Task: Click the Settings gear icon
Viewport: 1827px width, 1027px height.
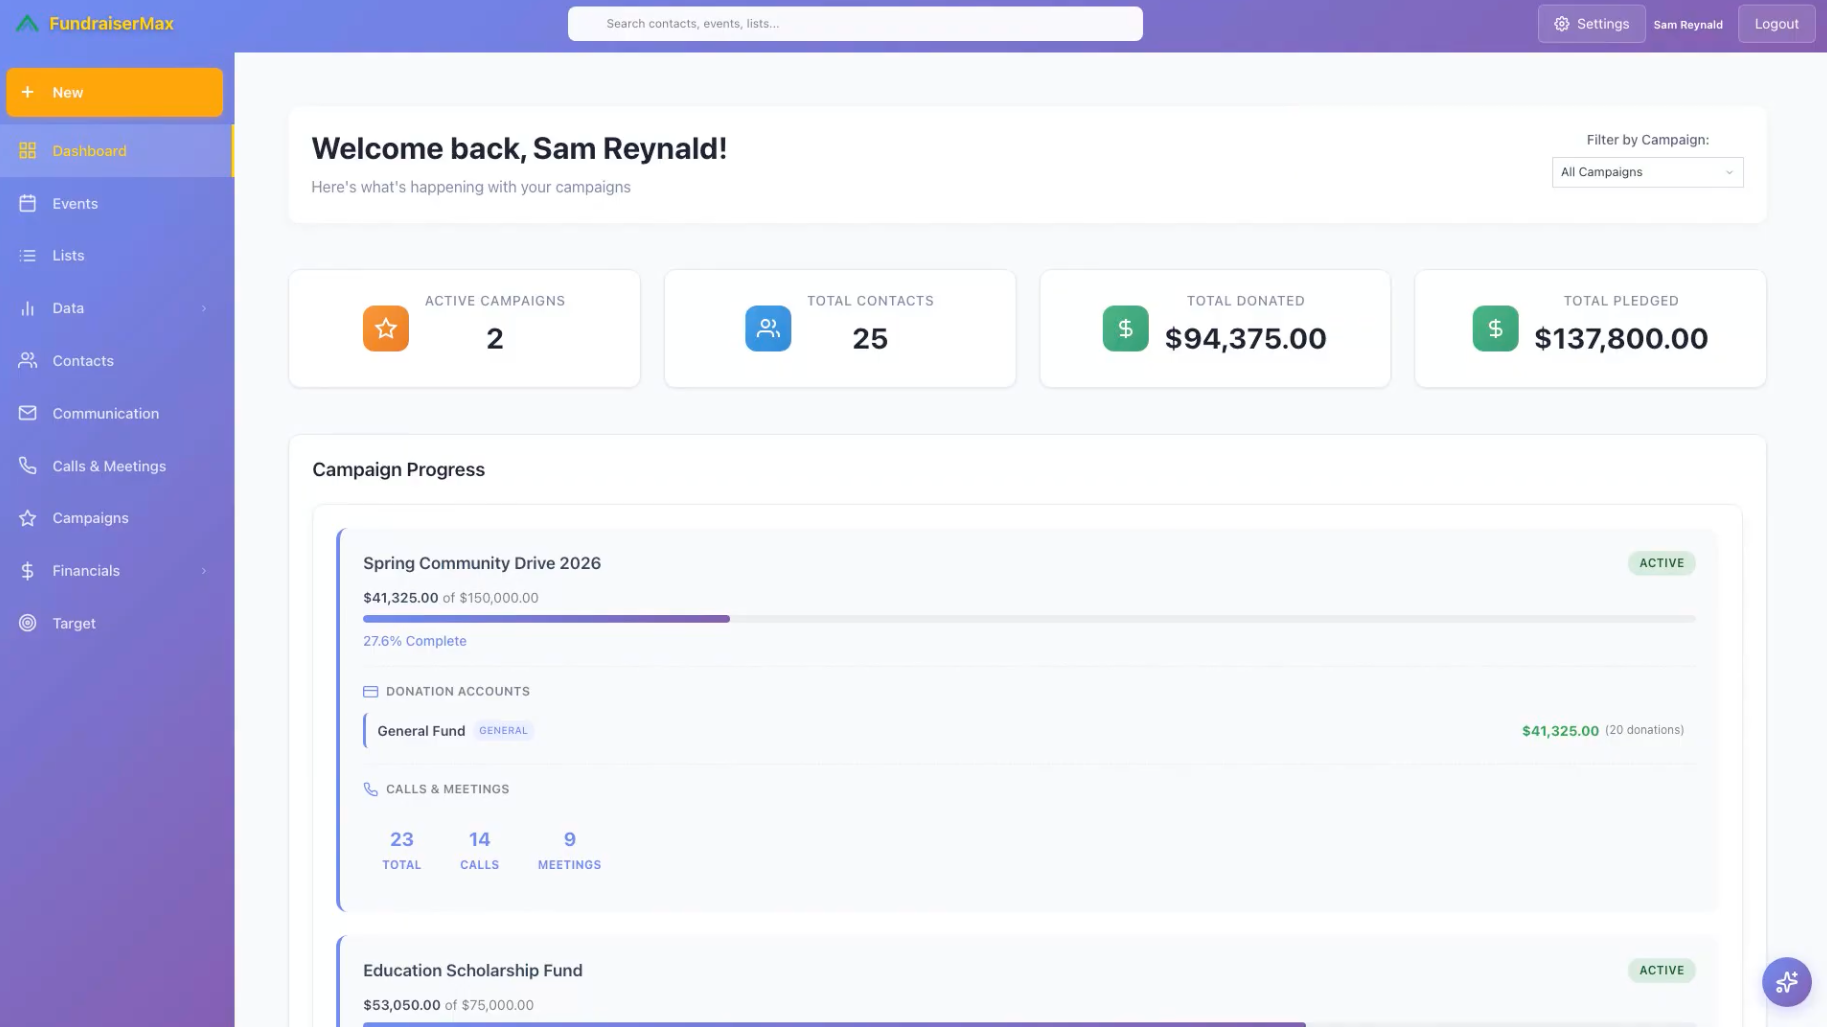Action: [1562, 24]
